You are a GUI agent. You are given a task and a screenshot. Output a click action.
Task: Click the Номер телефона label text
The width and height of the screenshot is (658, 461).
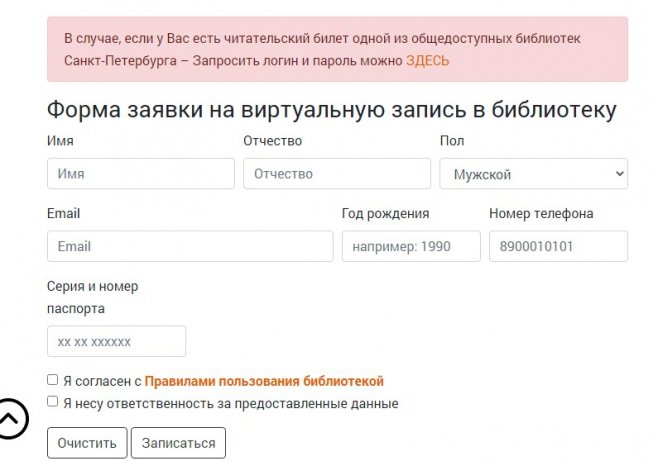pyautogui.click(x=541, y=213)
